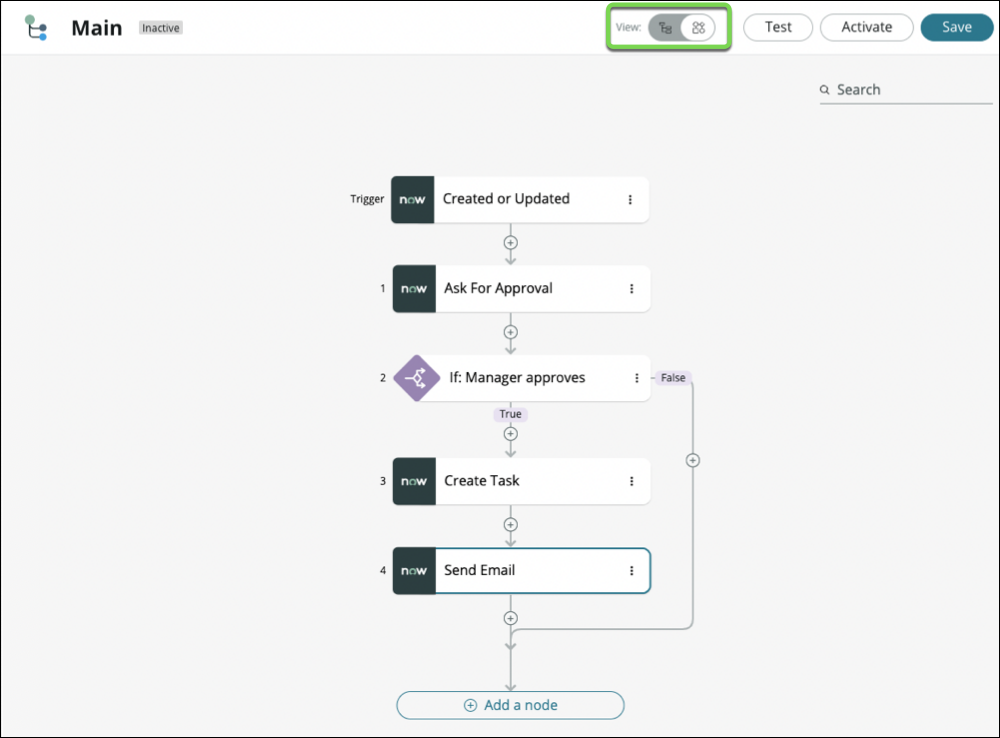
Task: Open options menu for Created or Updated trigger
Action: point(630,199)
